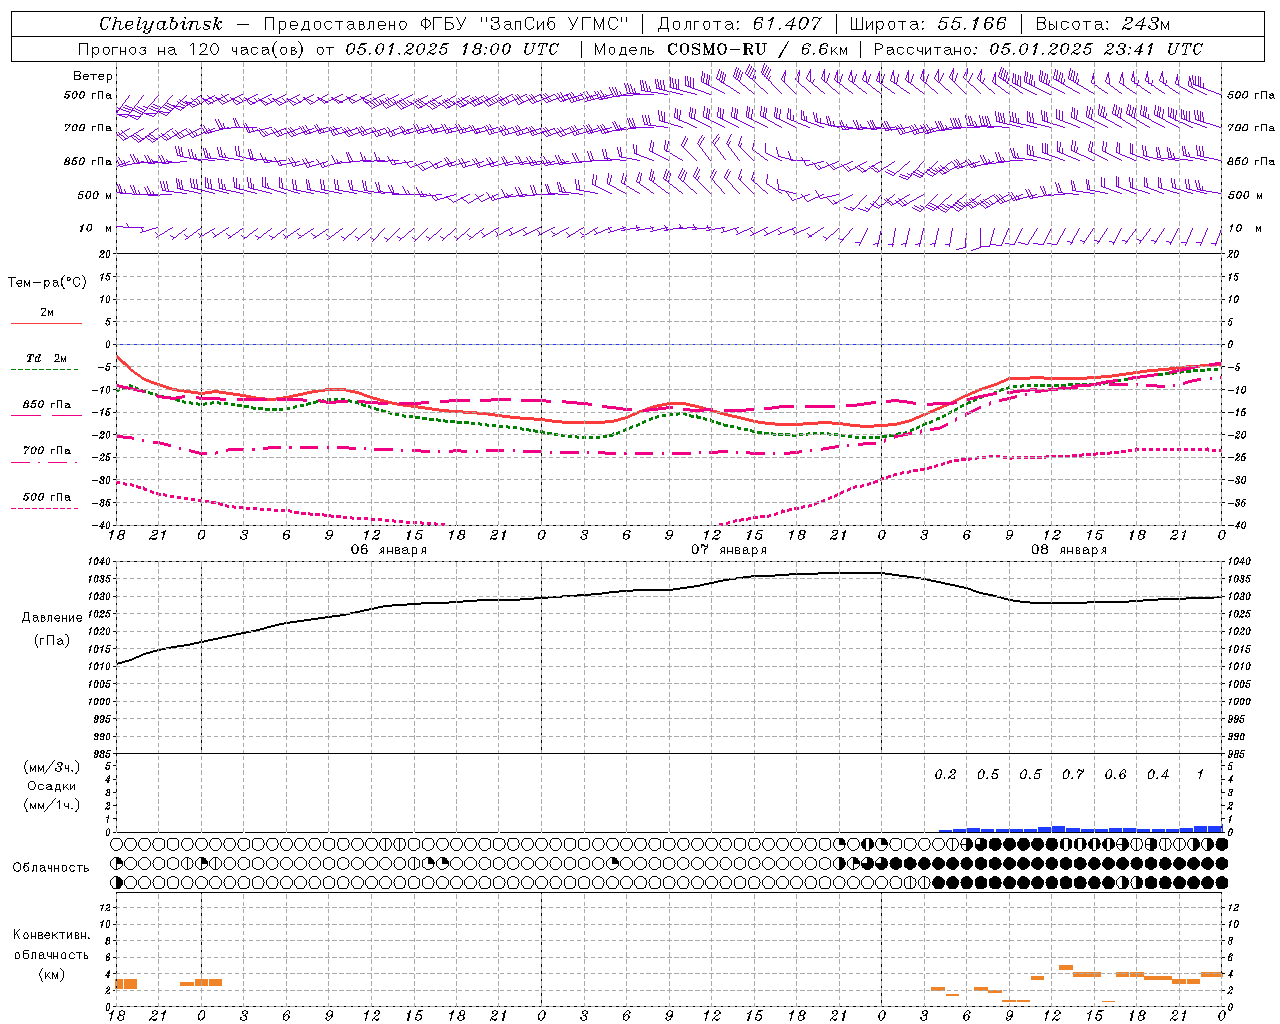Click the "Ветер" wind panel label
The width and height of the screenshot is (1280, 1024).
click(93, 76)
